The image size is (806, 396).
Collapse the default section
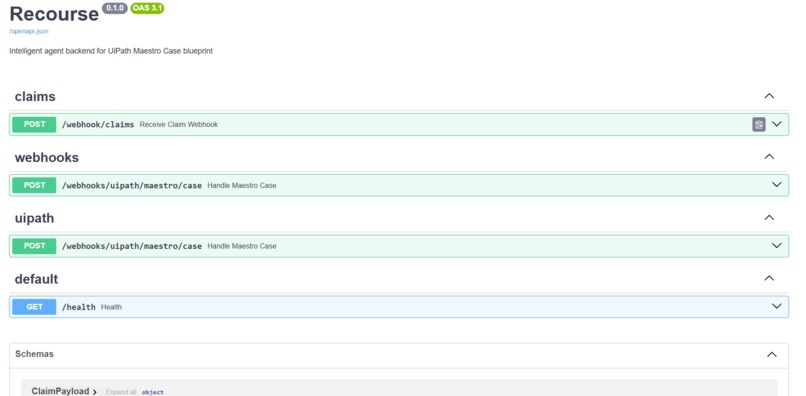pyautogui.click(x=769, y=278)
